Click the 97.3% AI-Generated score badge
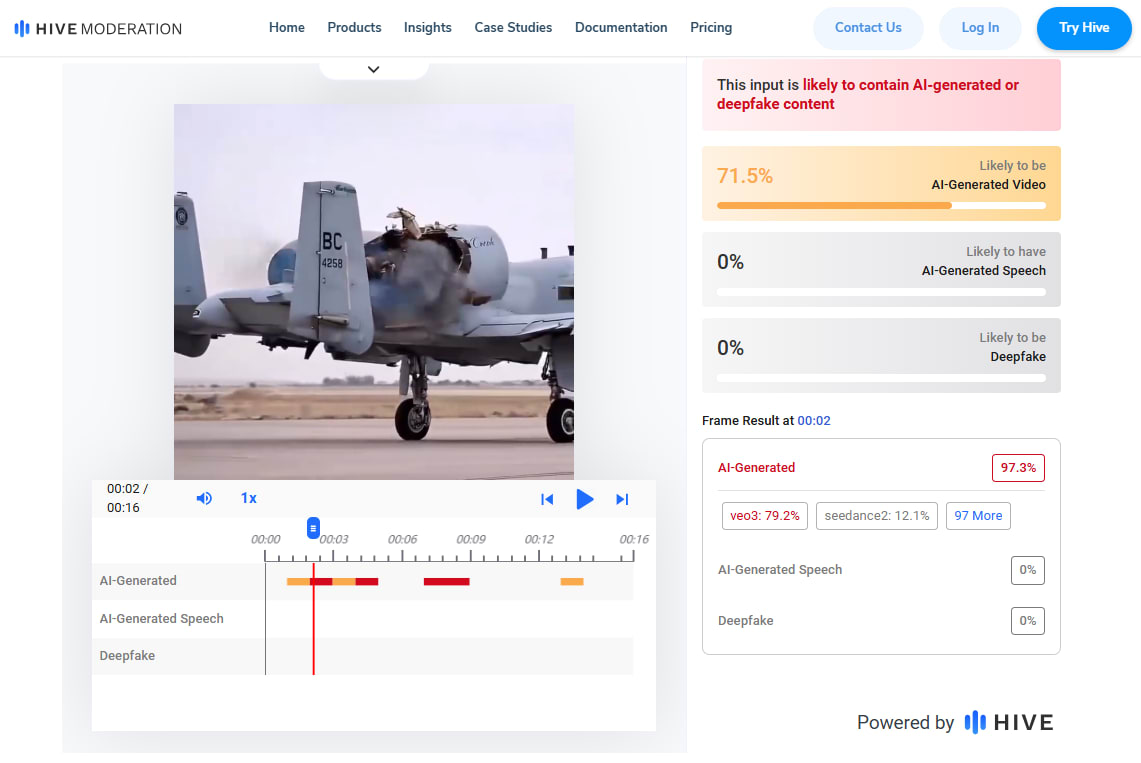 1018,468
